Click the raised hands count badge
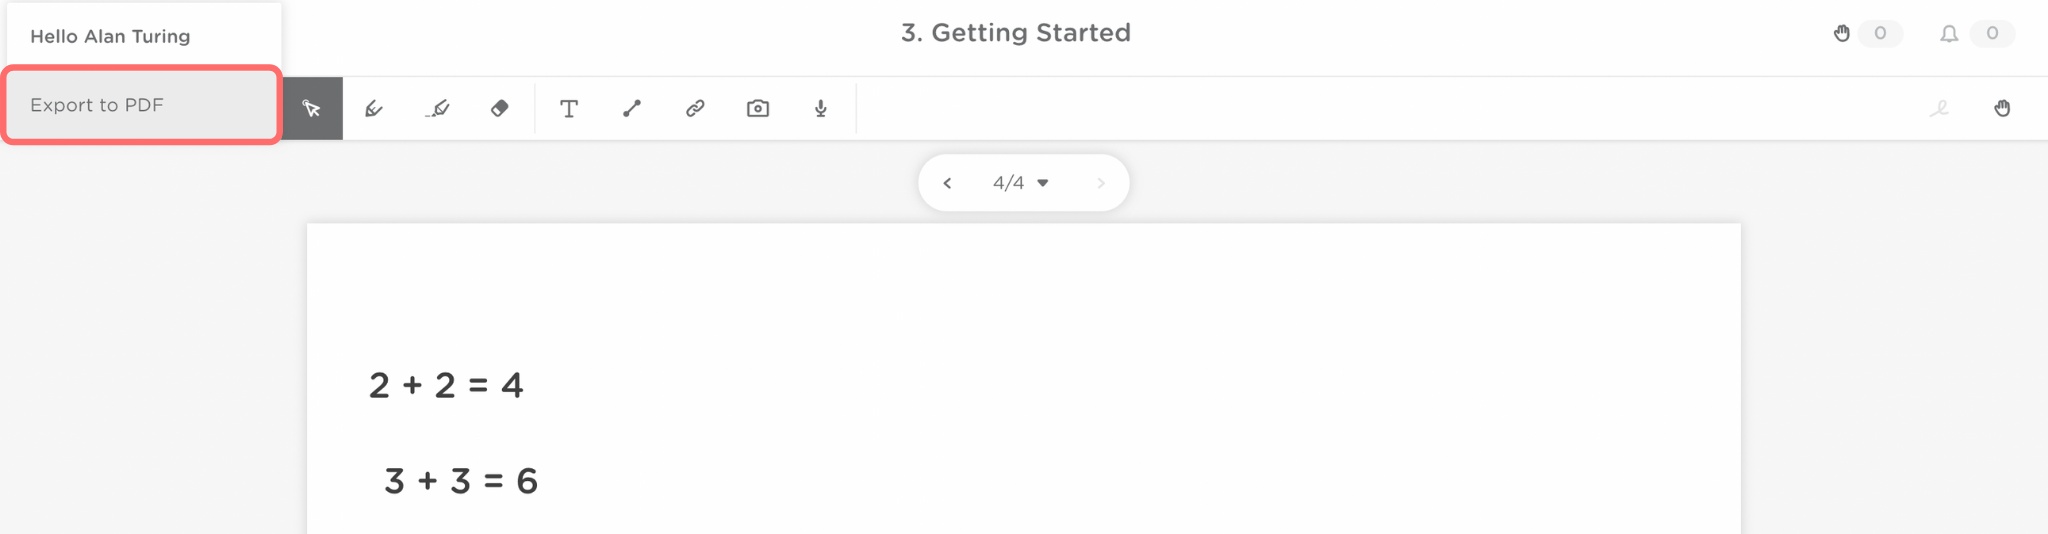The height and width of the screenshot is (534, 2048). (x=1880, y=34)
